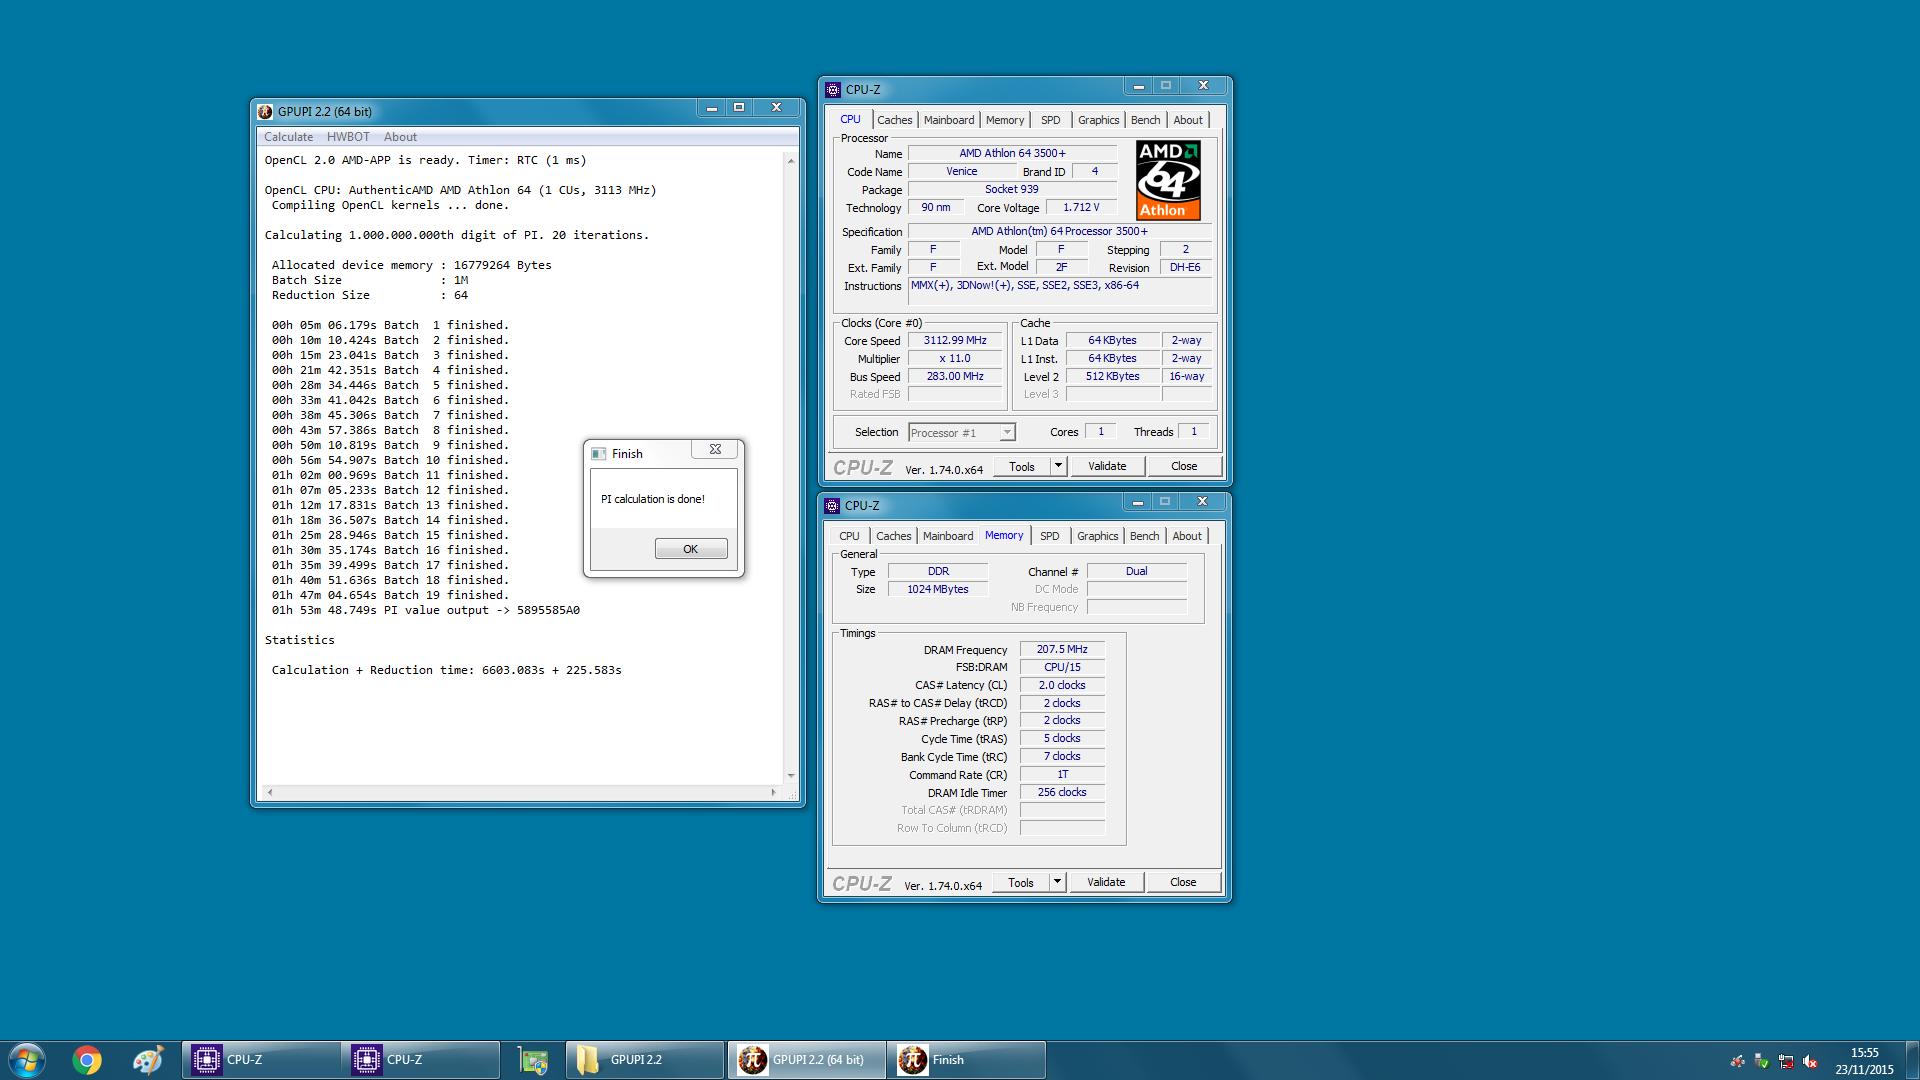This screenshot has height=1080, width=1920.
Task: Switch to second CPU-Z taskbar window
Action: (421, 1060)
